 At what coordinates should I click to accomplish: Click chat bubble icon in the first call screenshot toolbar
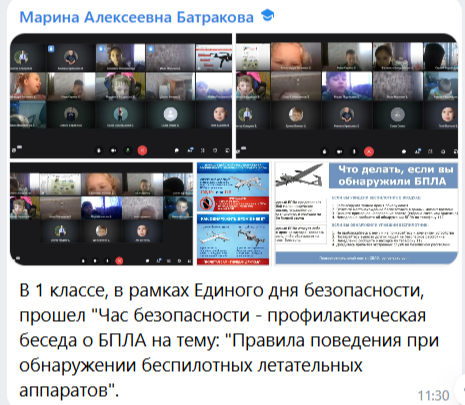tap(176, 151)
